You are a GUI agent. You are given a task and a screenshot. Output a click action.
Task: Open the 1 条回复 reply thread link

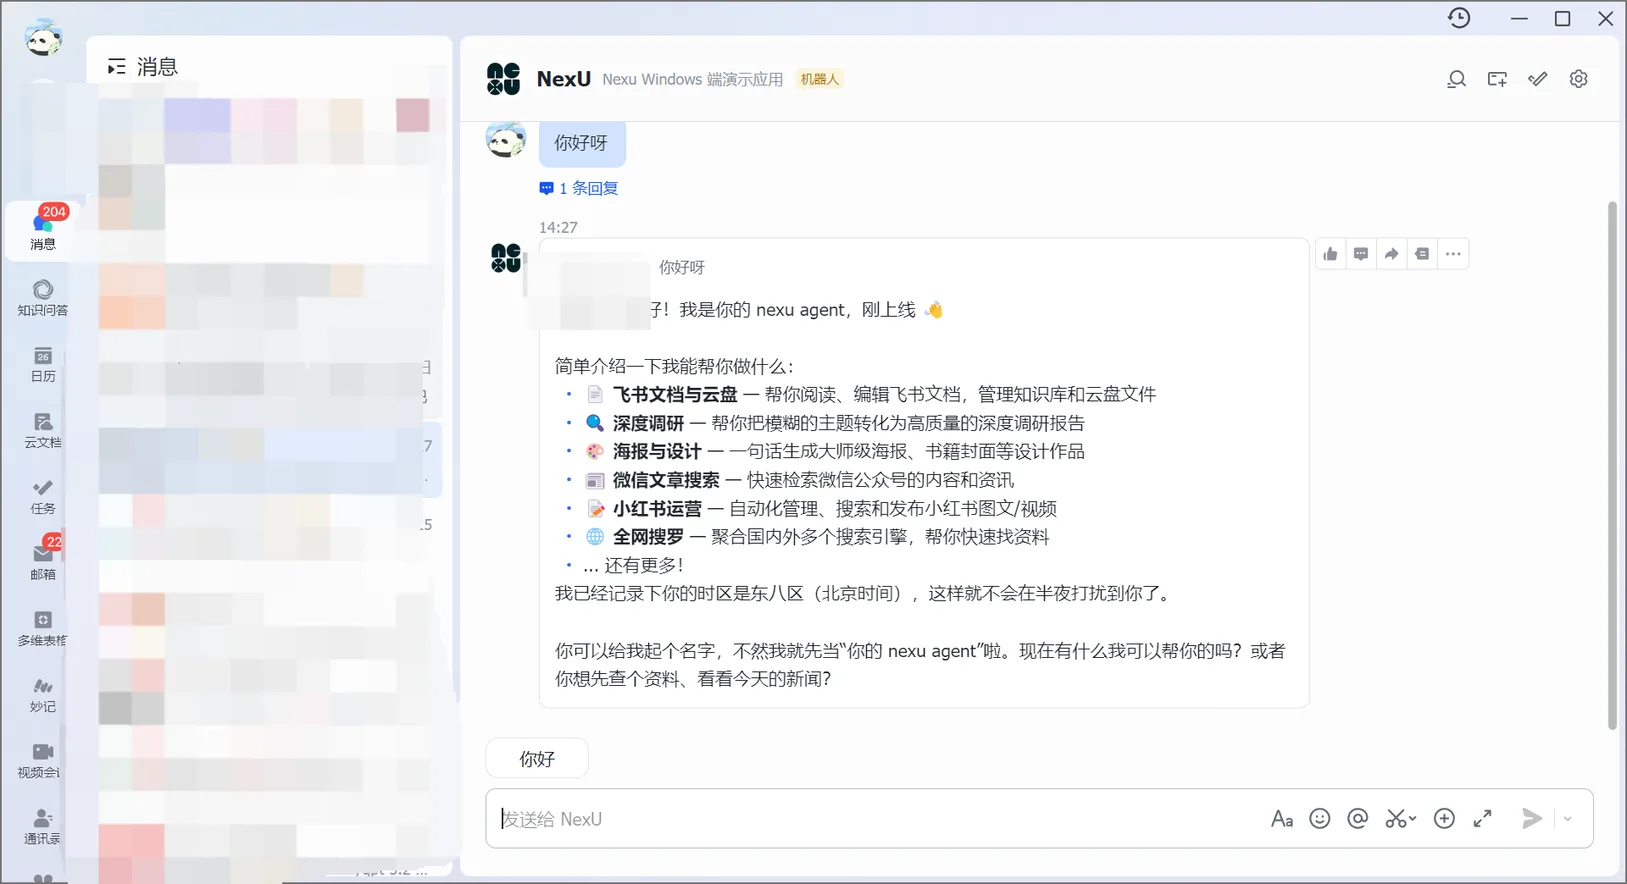(x=579, y=188)
